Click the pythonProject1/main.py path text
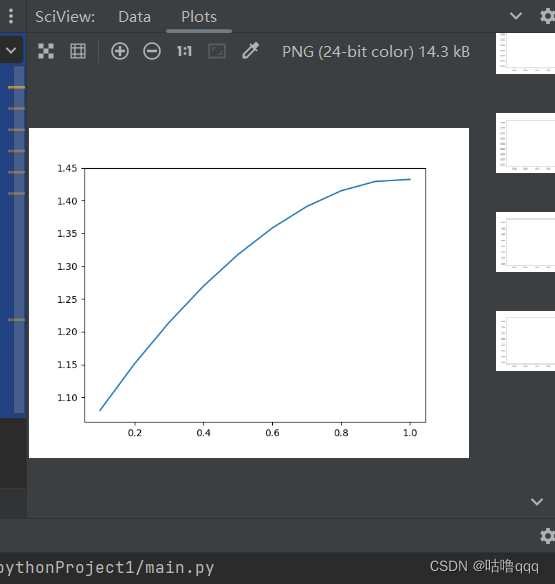This screenshot has height=584, width=555. tap(107, 568)
